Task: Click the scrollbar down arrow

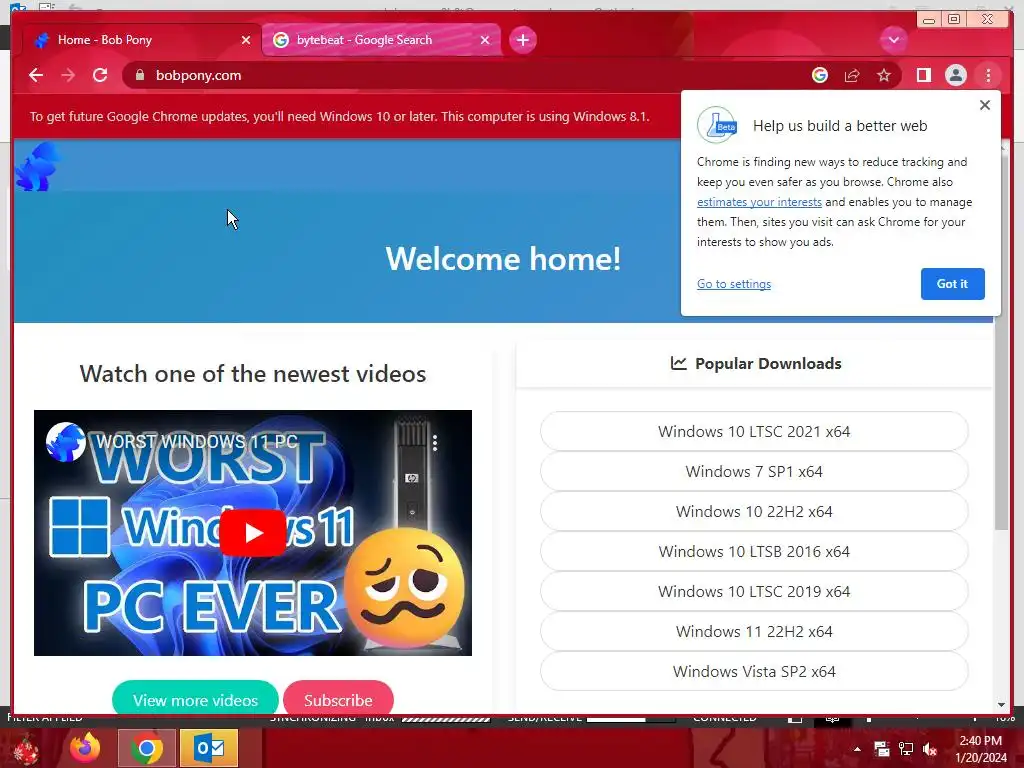Action: (x=1001, y=705)
